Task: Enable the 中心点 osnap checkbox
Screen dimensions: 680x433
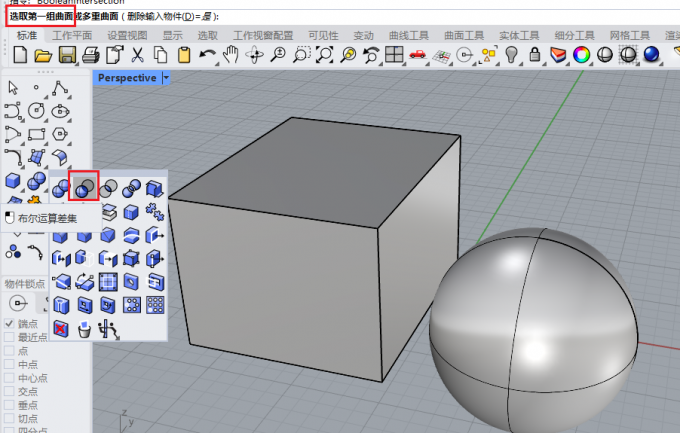Action: (x=9, y=378)
